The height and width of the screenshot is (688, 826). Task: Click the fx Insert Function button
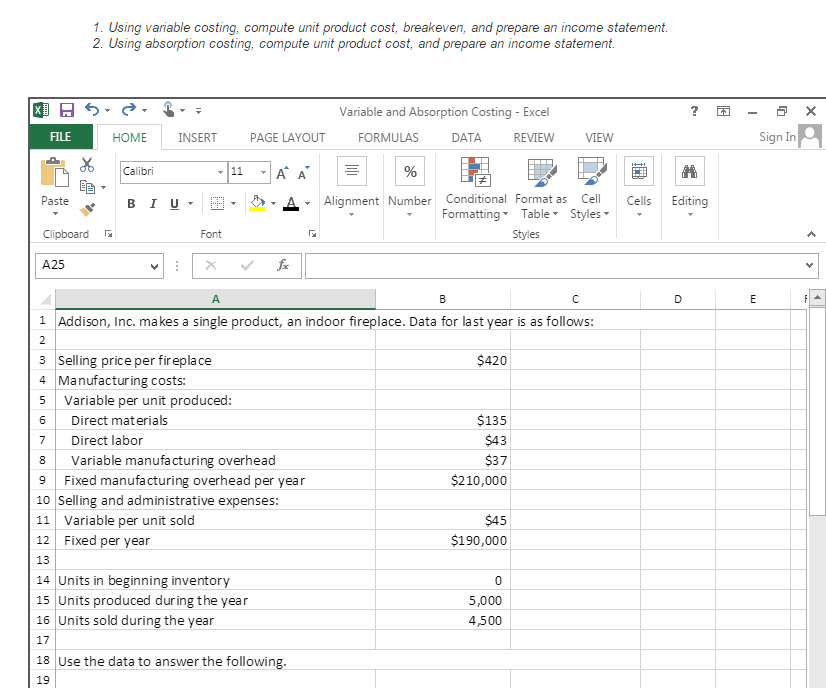coord(283,266)
